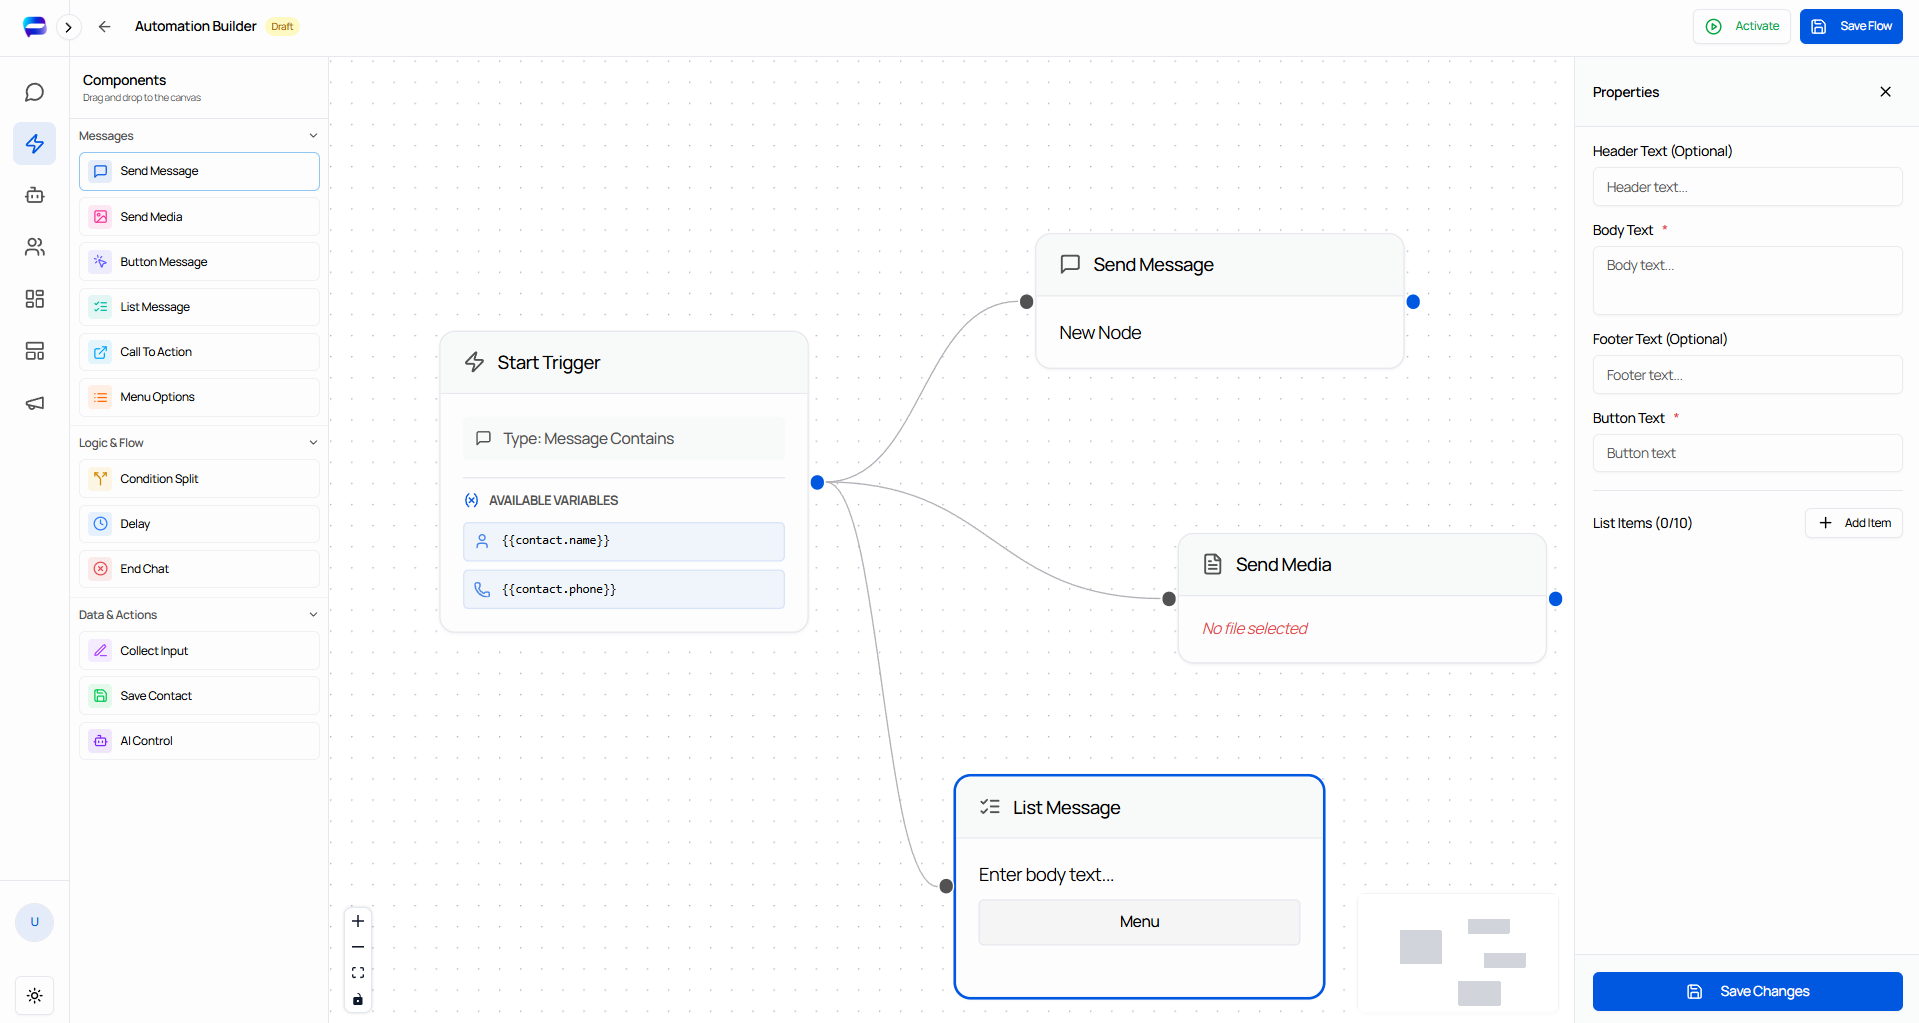The image size is (1919, 1023).
Task: Click the zoom out minus control
Action: coord(358,947)
